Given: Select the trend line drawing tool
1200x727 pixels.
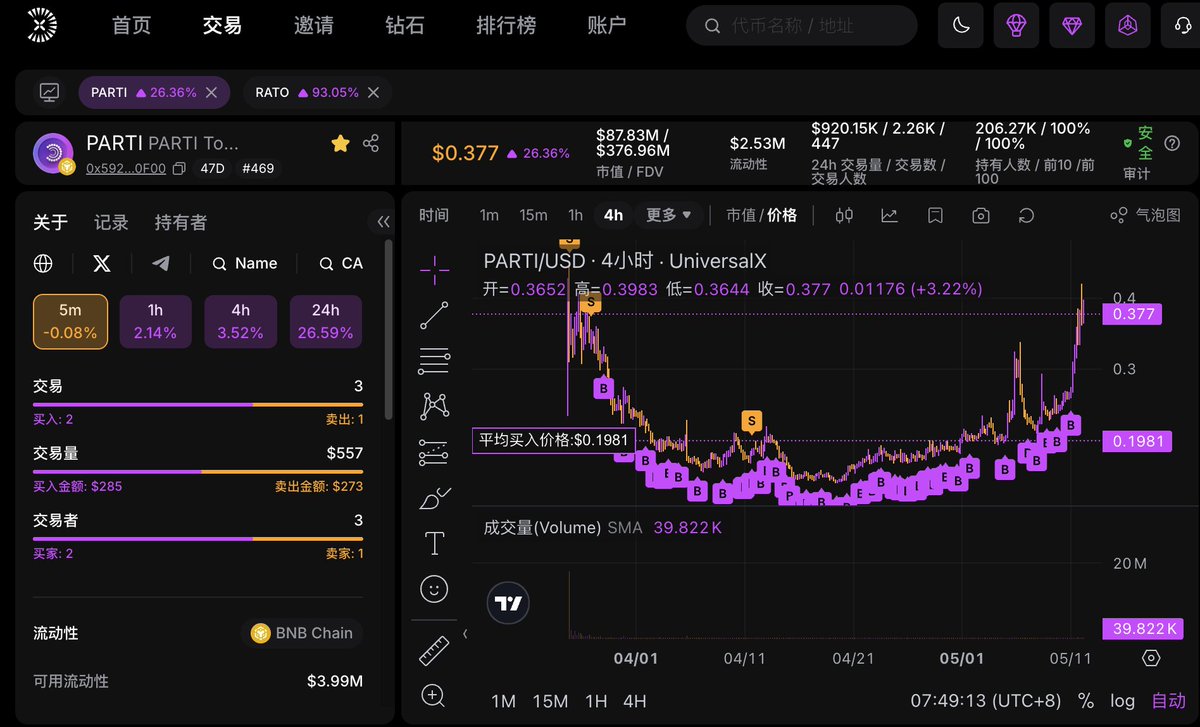Looking at the screenshot, I should point(434,315).
